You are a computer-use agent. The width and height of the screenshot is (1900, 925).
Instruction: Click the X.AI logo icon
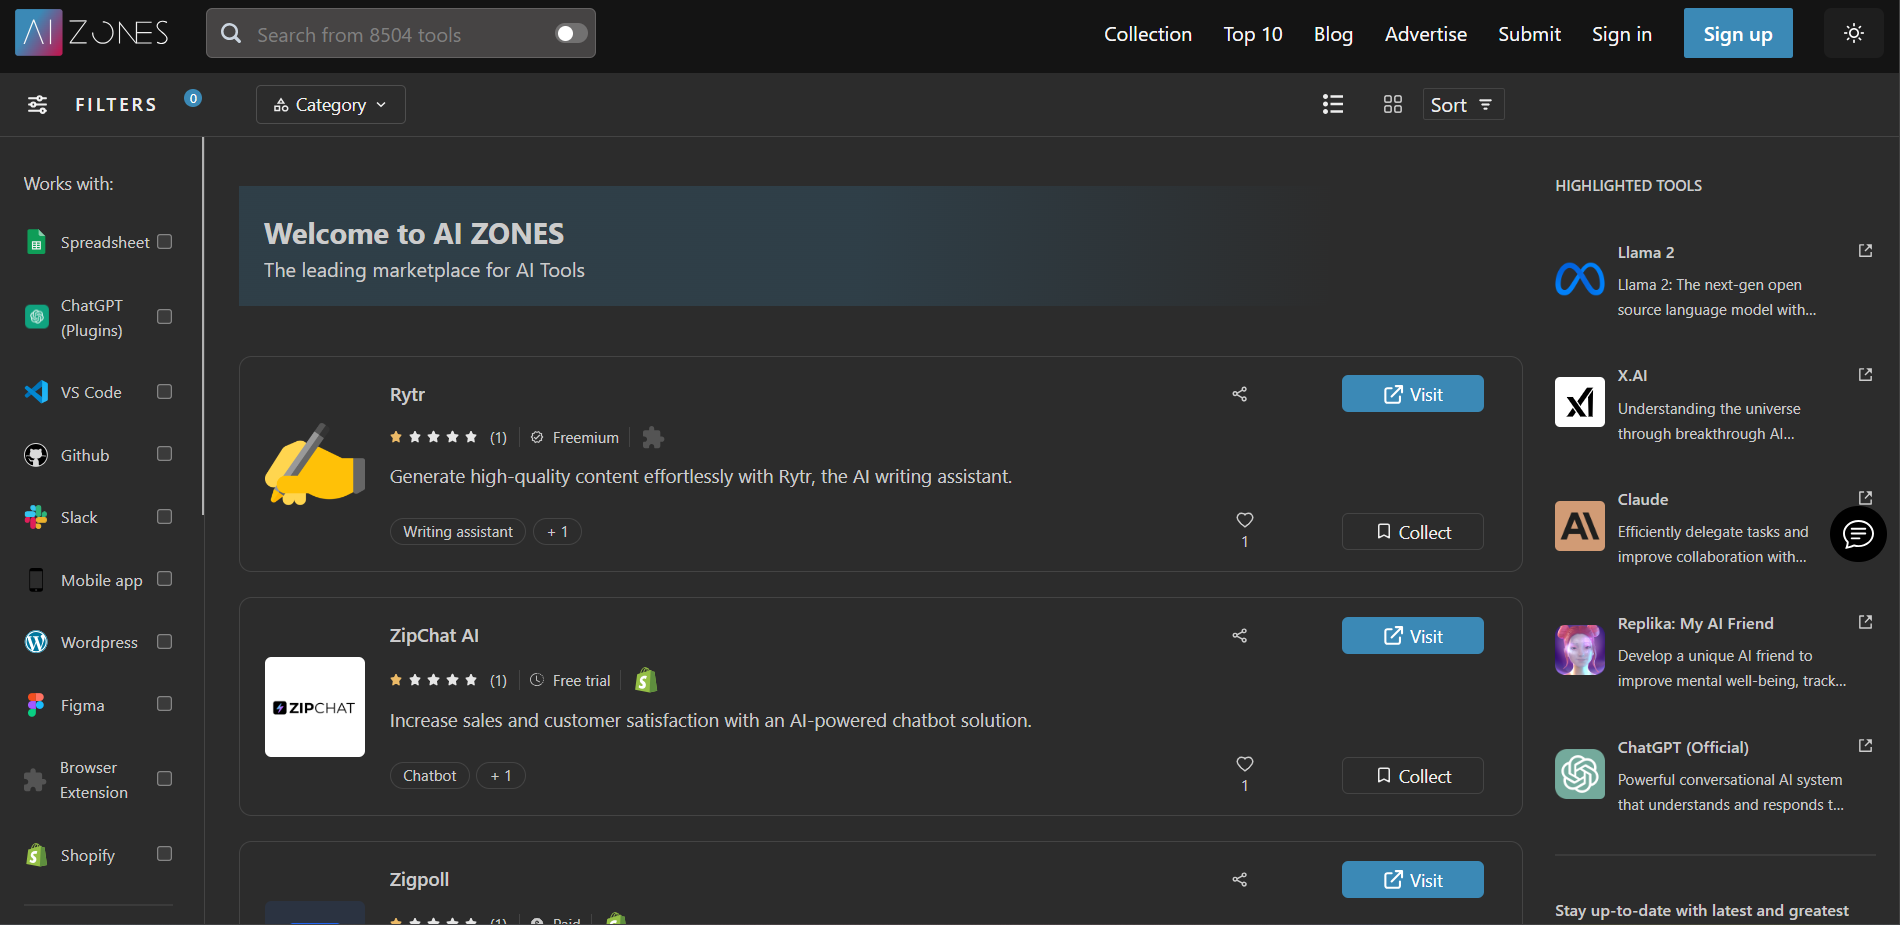click(x=1580, y=402)
